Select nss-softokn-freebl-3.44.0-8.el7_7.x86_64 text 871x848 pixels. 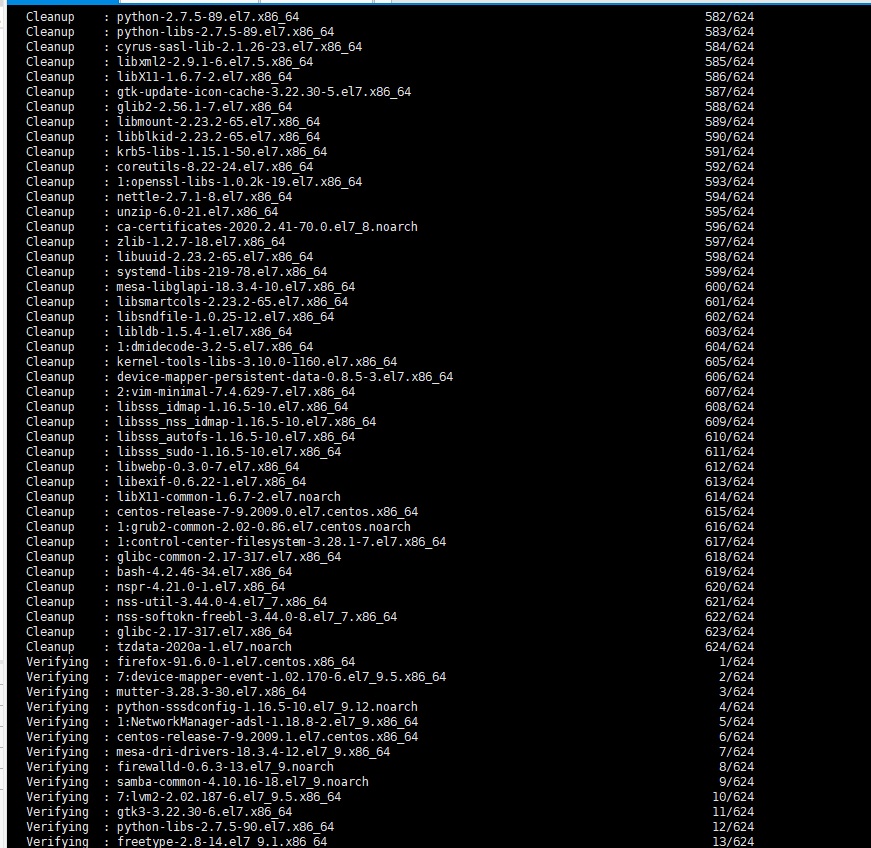pos(257,617)
